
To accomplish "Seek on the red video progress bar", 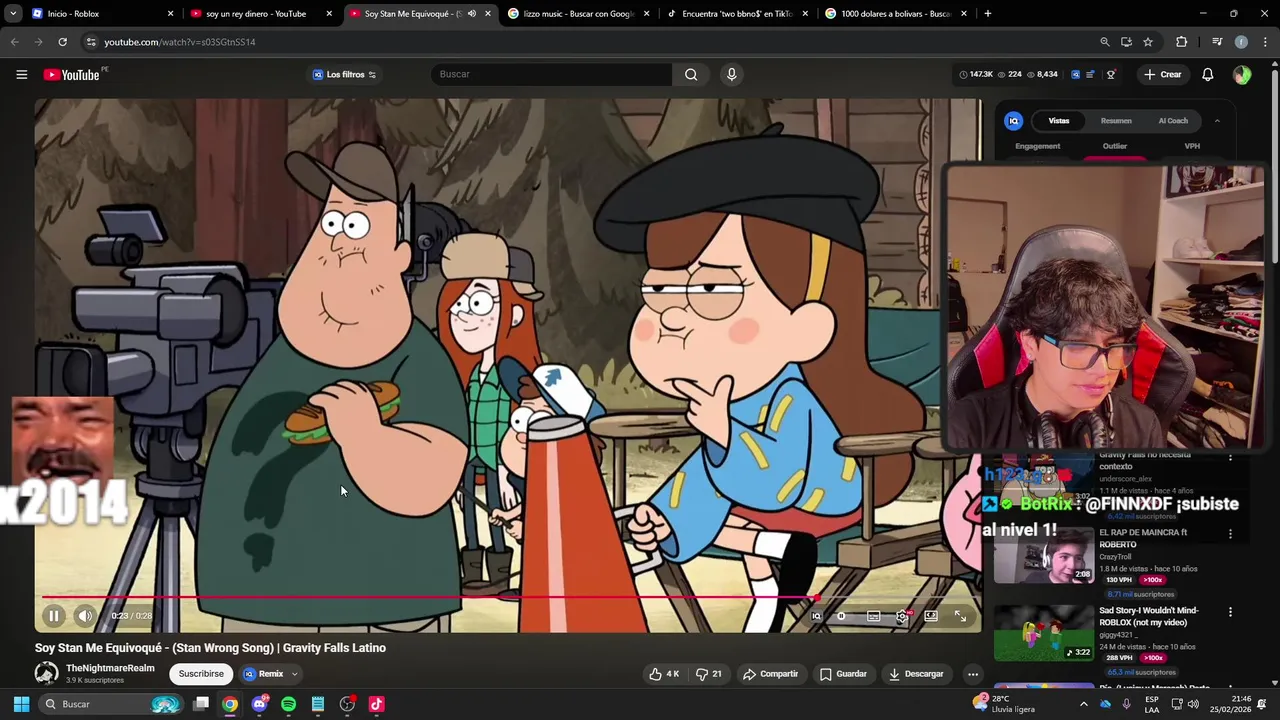I will [508, 598].
